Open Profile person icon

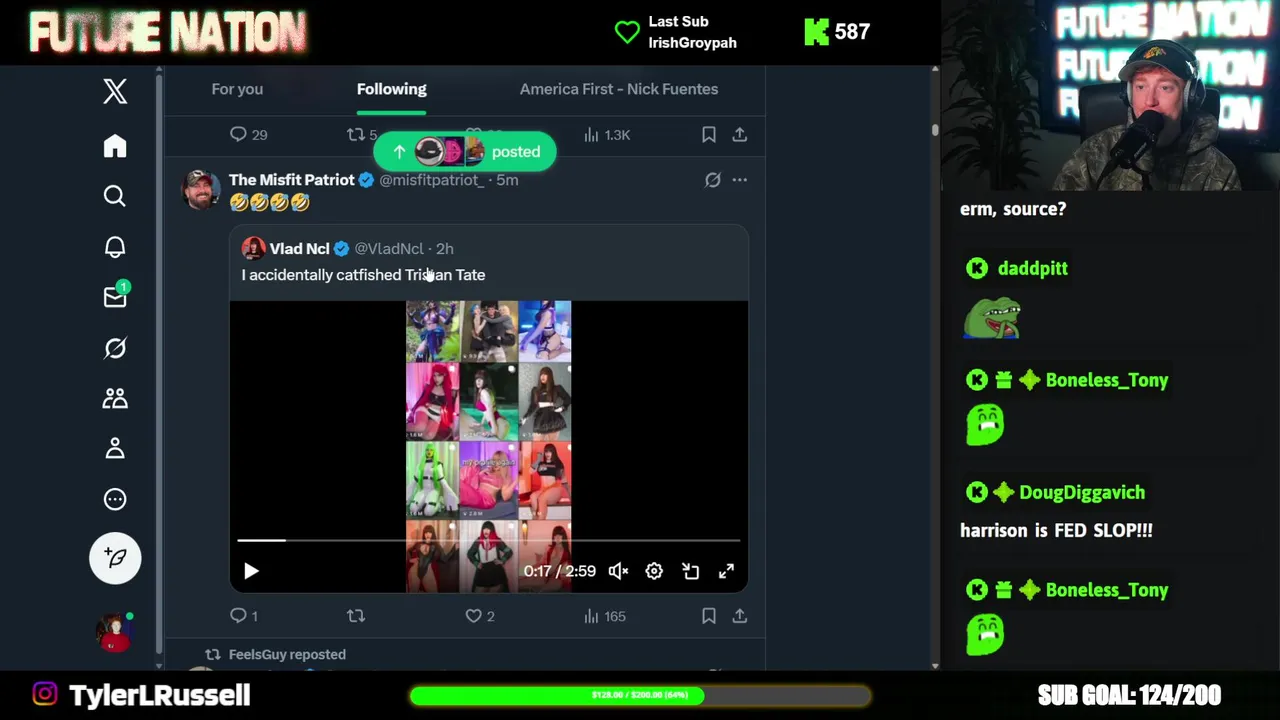(115, 449)
